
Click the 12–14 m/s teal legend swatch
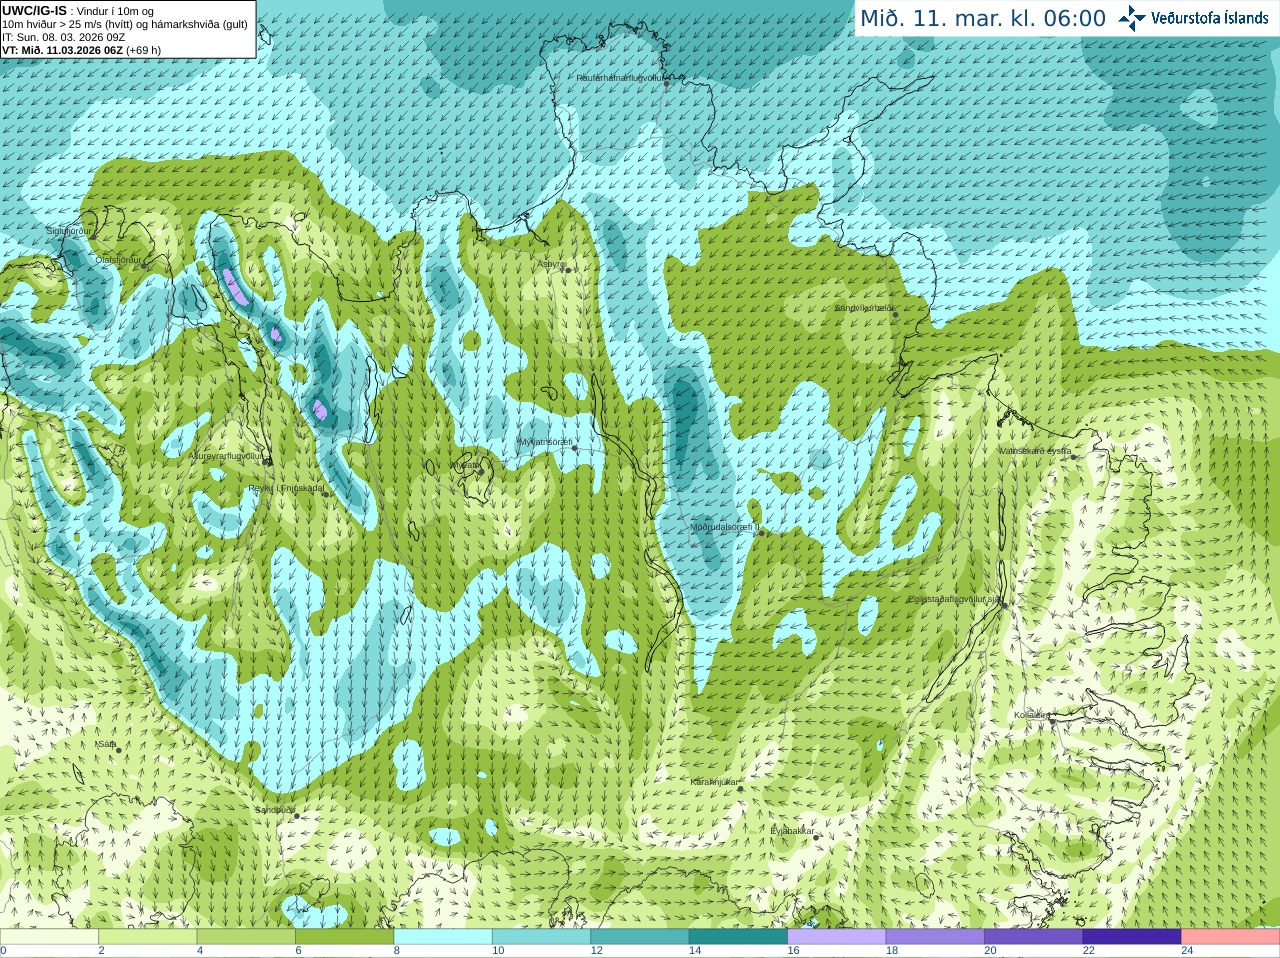pos(640,937)
